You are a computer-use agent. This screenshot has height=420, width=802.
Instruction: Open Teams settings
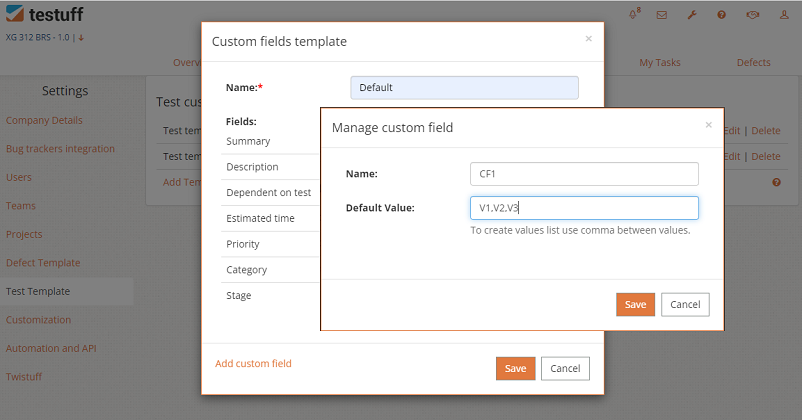click(20, 206)
